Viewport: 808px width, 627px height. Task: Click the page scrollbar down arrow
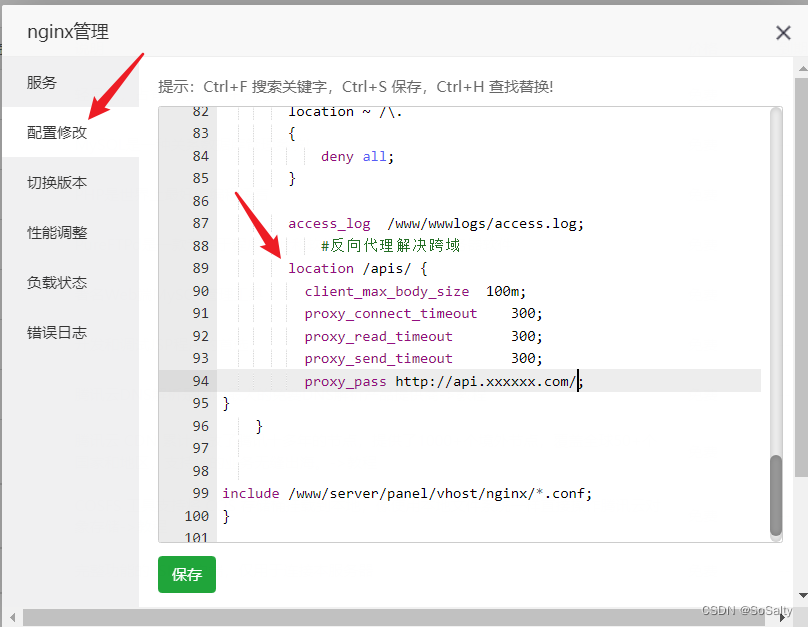coord(802,596)
